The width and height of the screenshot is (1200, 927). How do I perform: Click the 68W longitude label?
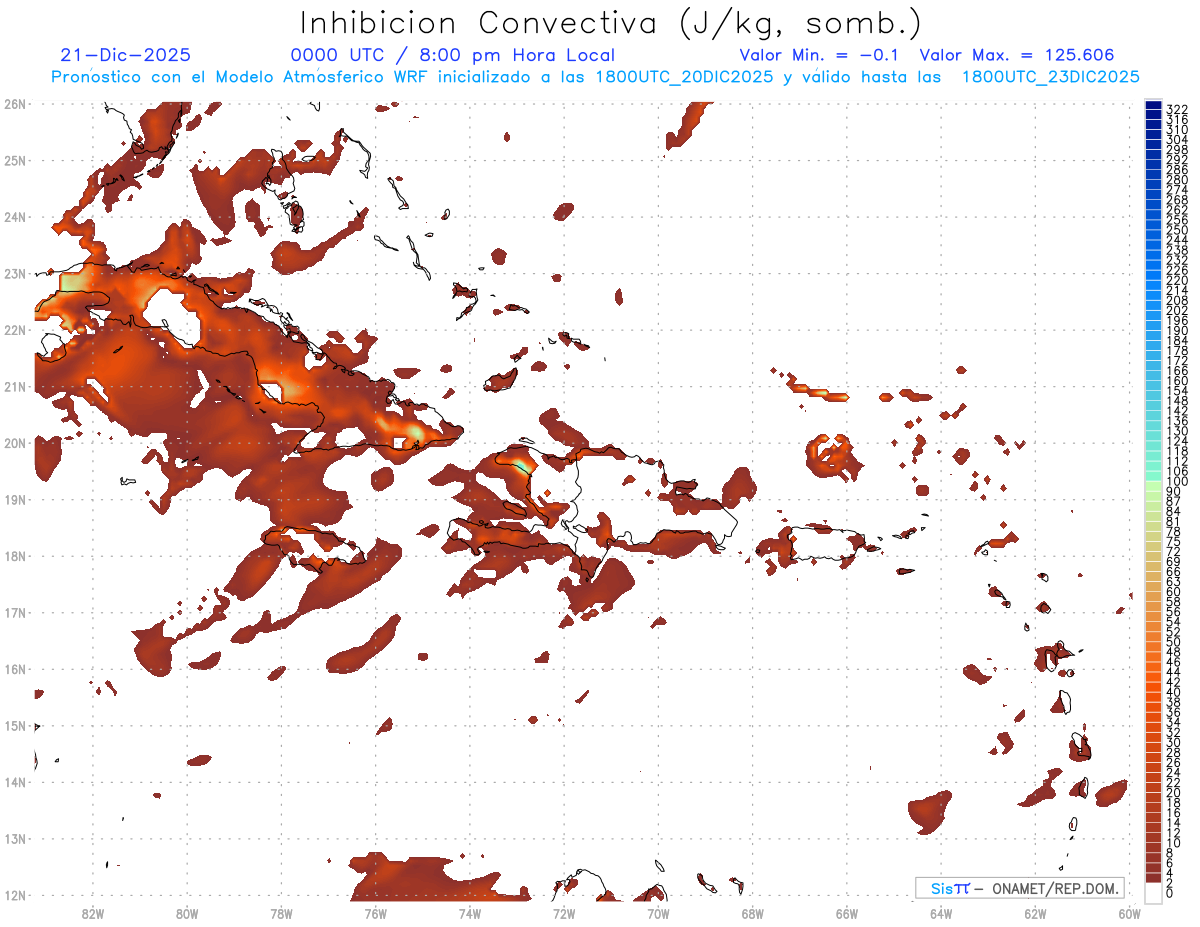[x=753, y=913]
